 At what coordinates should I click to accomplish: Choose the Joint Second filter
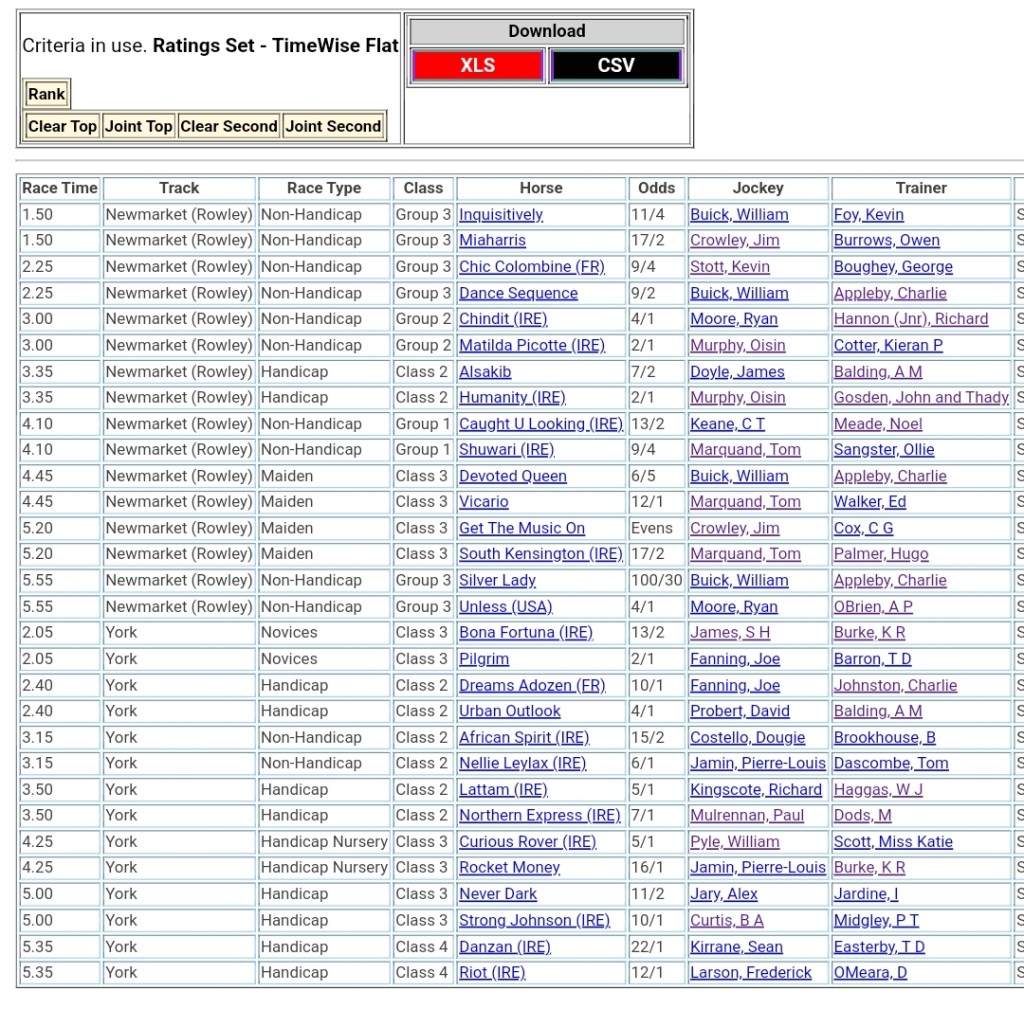(x=333, y=126)
